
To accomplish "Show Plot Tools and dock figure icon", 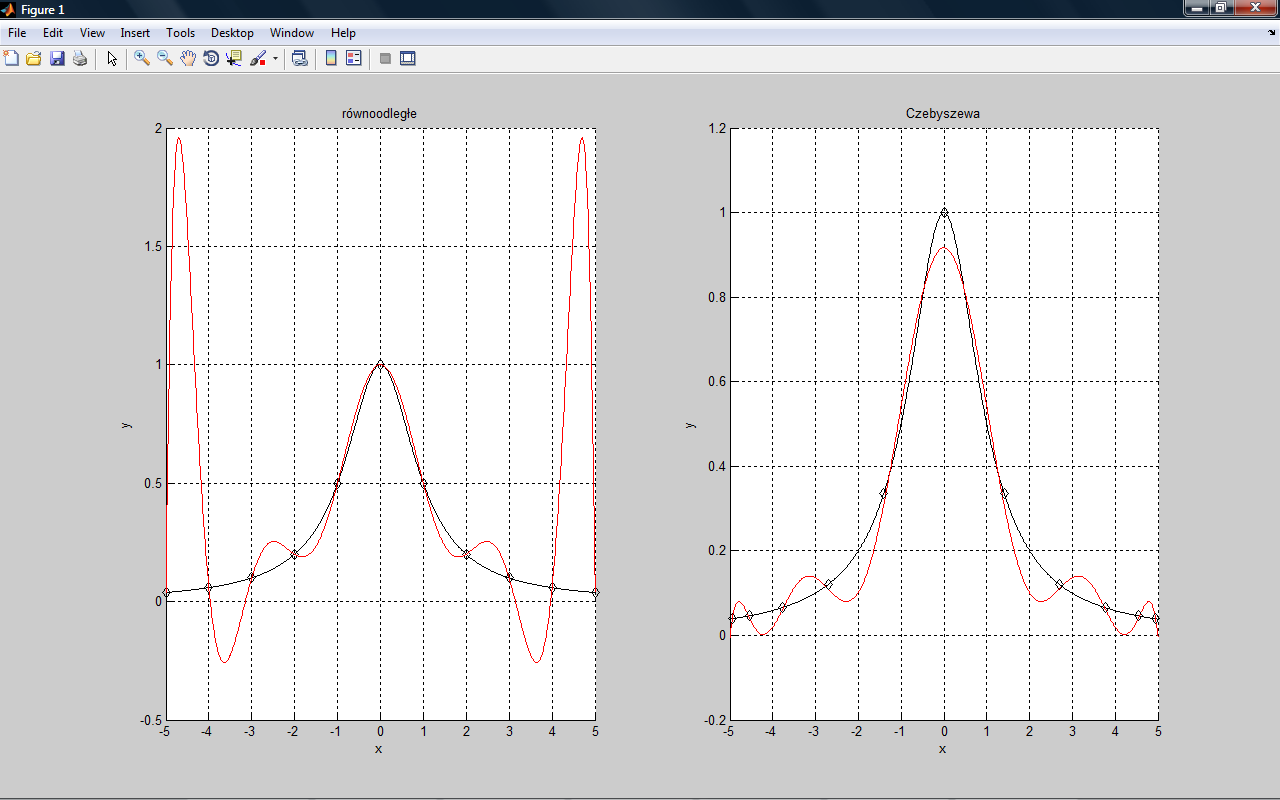I will (408, 59).
